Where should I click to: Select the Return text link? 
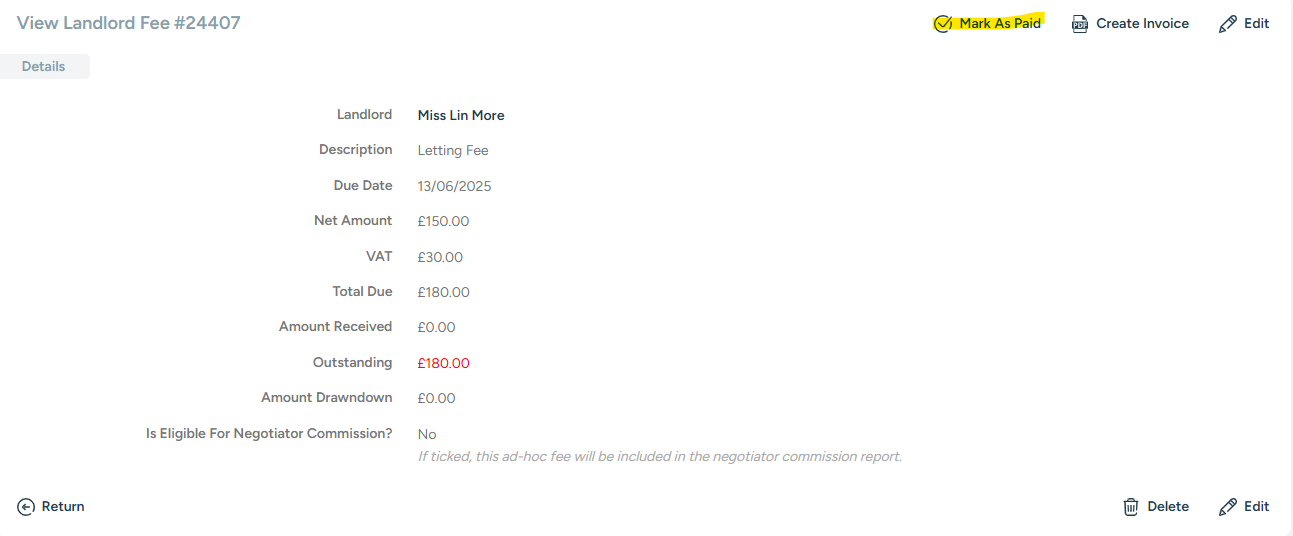[63, 507]
